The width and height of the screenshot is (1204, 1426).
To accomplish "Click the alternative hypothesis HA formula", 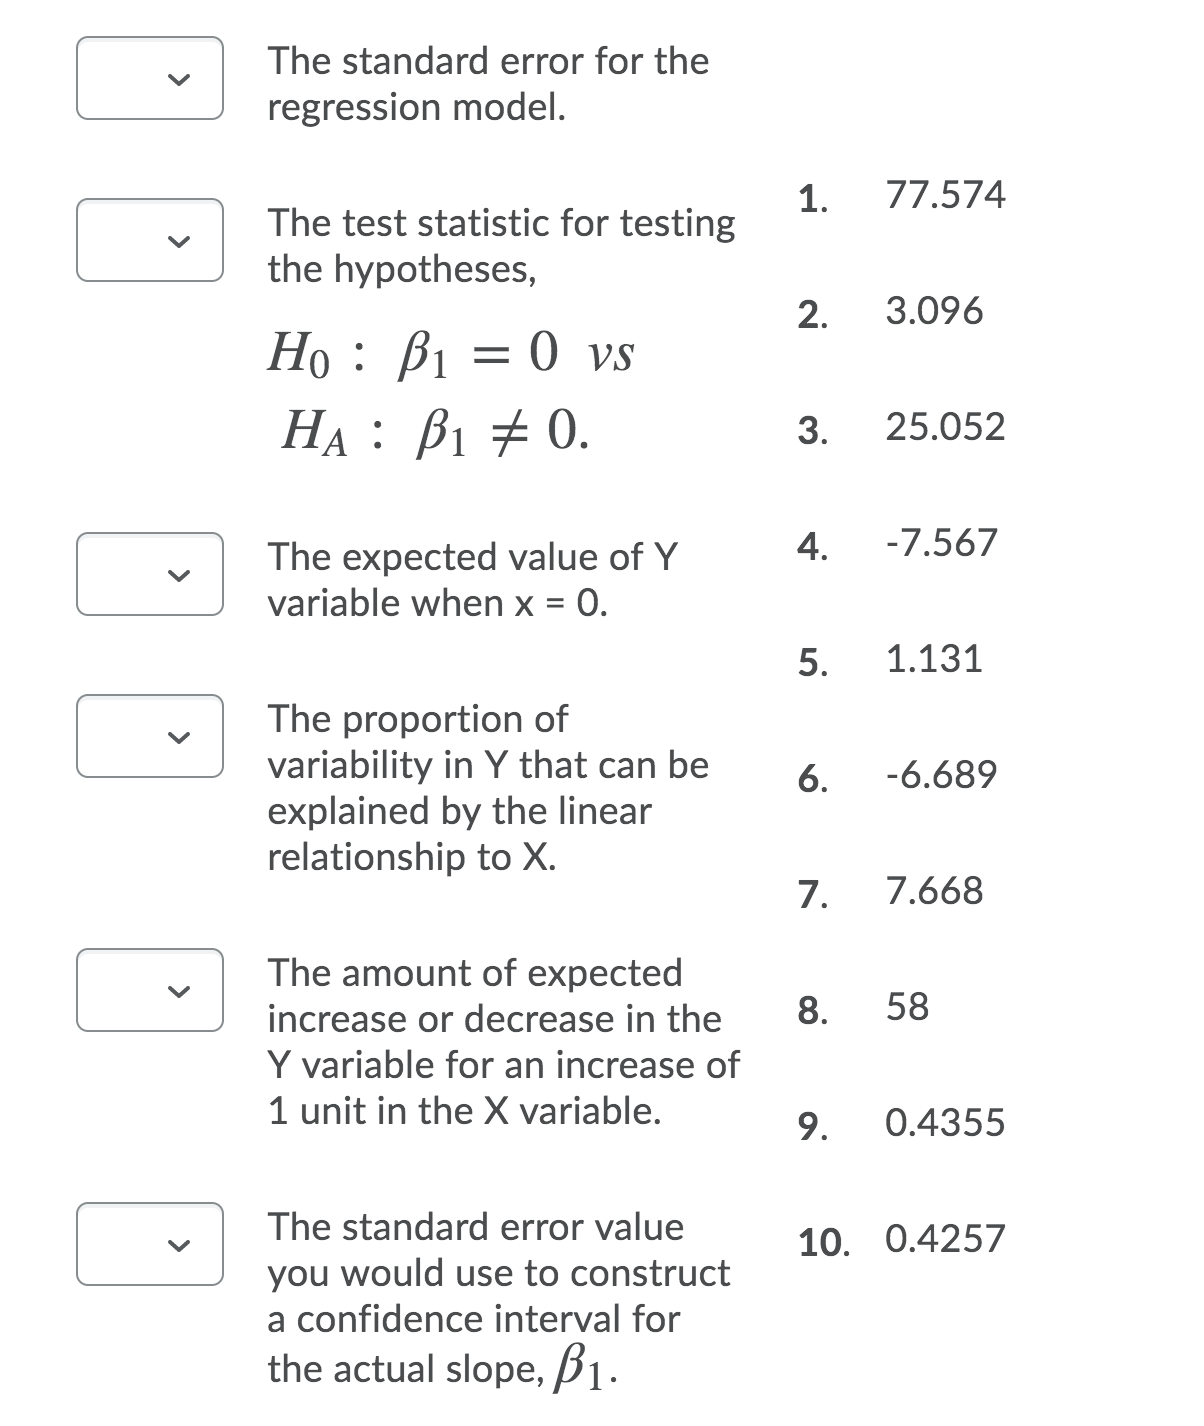I will (436, 431).
